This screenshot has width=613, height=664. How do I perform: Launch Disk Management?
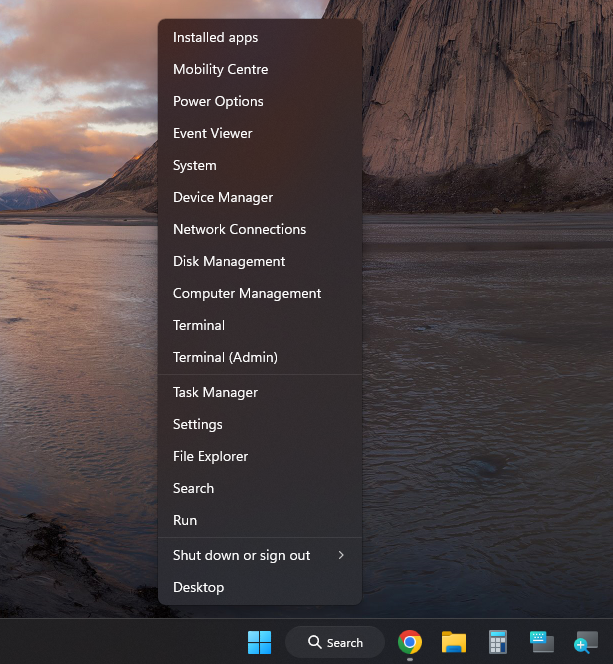260,261
